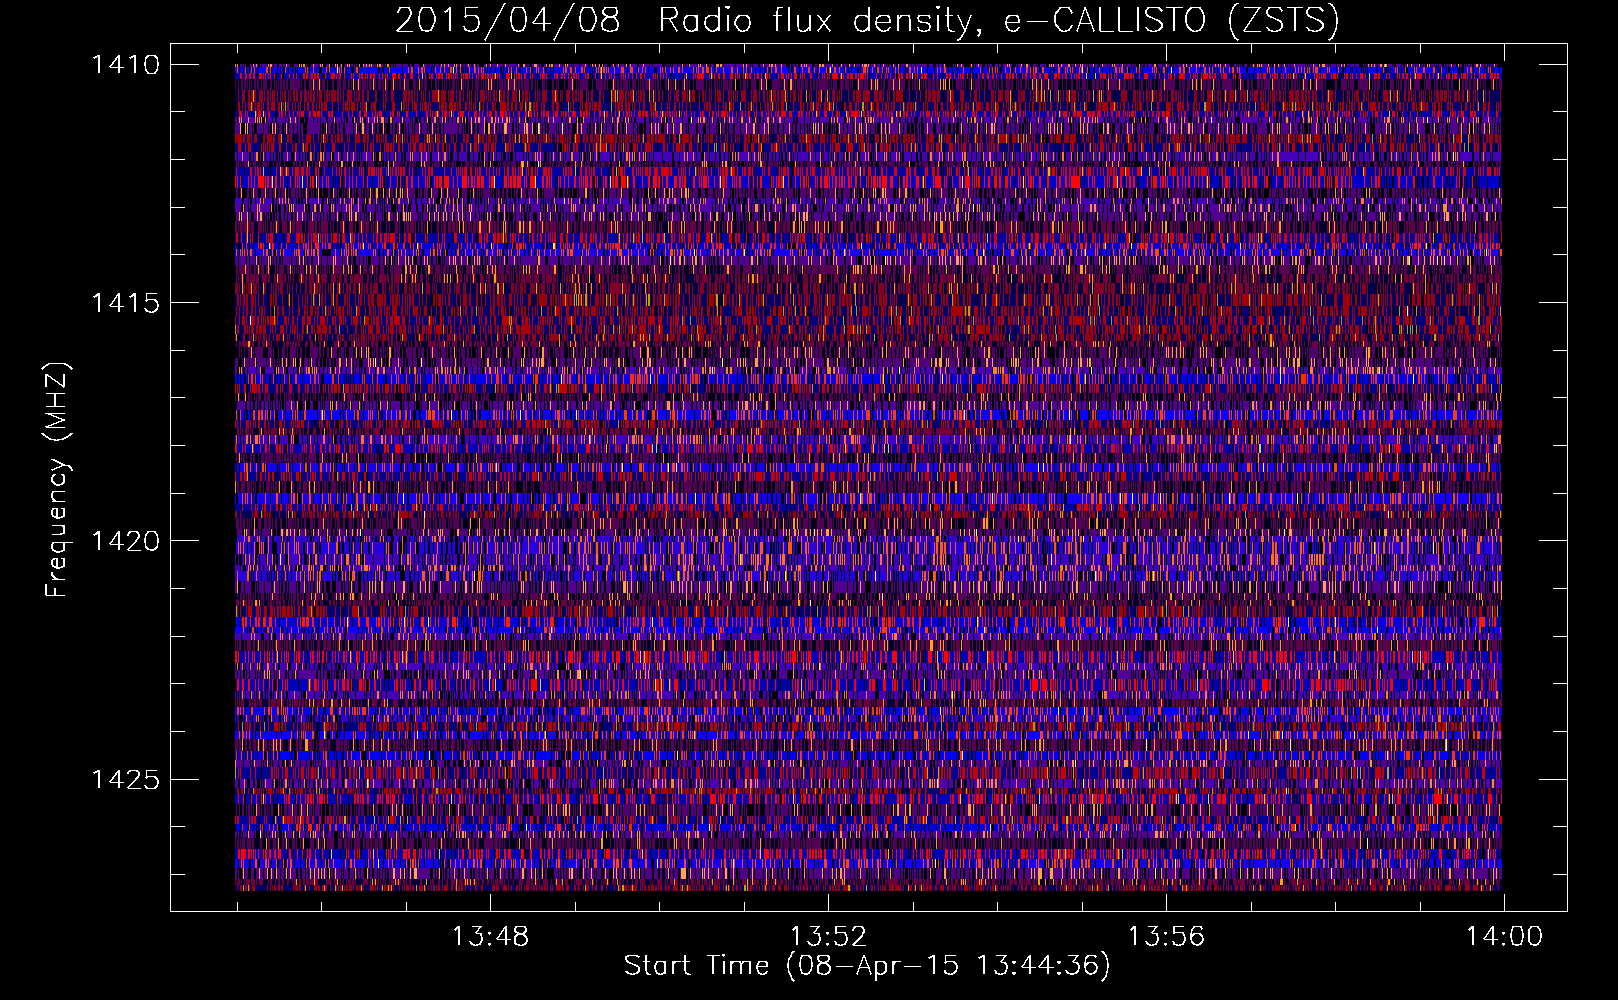Screen dimensions: 1618x1000
Task: Click the 13:52 time axis label
Action: [x=828, y=937]
